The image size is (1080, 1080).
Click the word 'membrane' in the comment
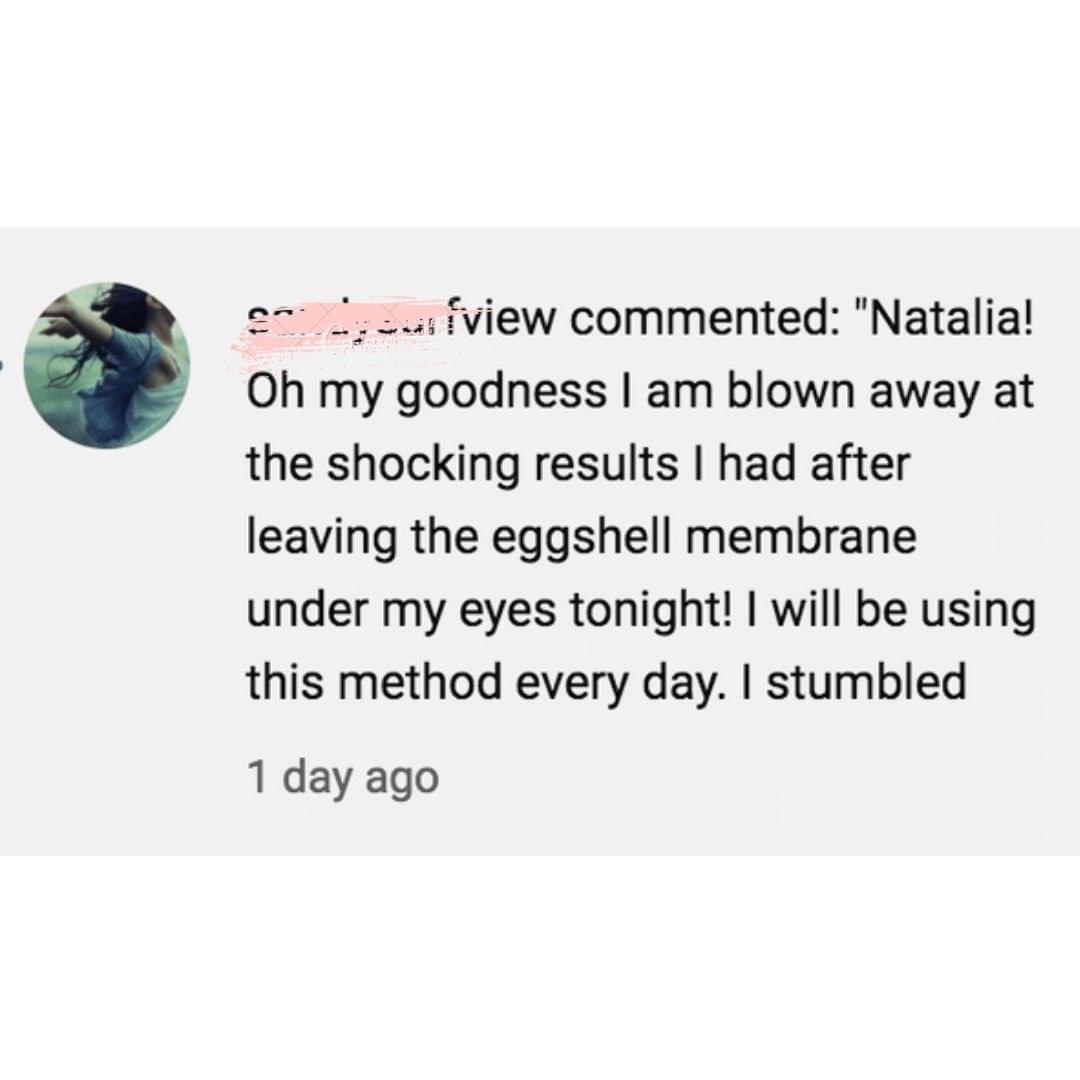[799, 537]
